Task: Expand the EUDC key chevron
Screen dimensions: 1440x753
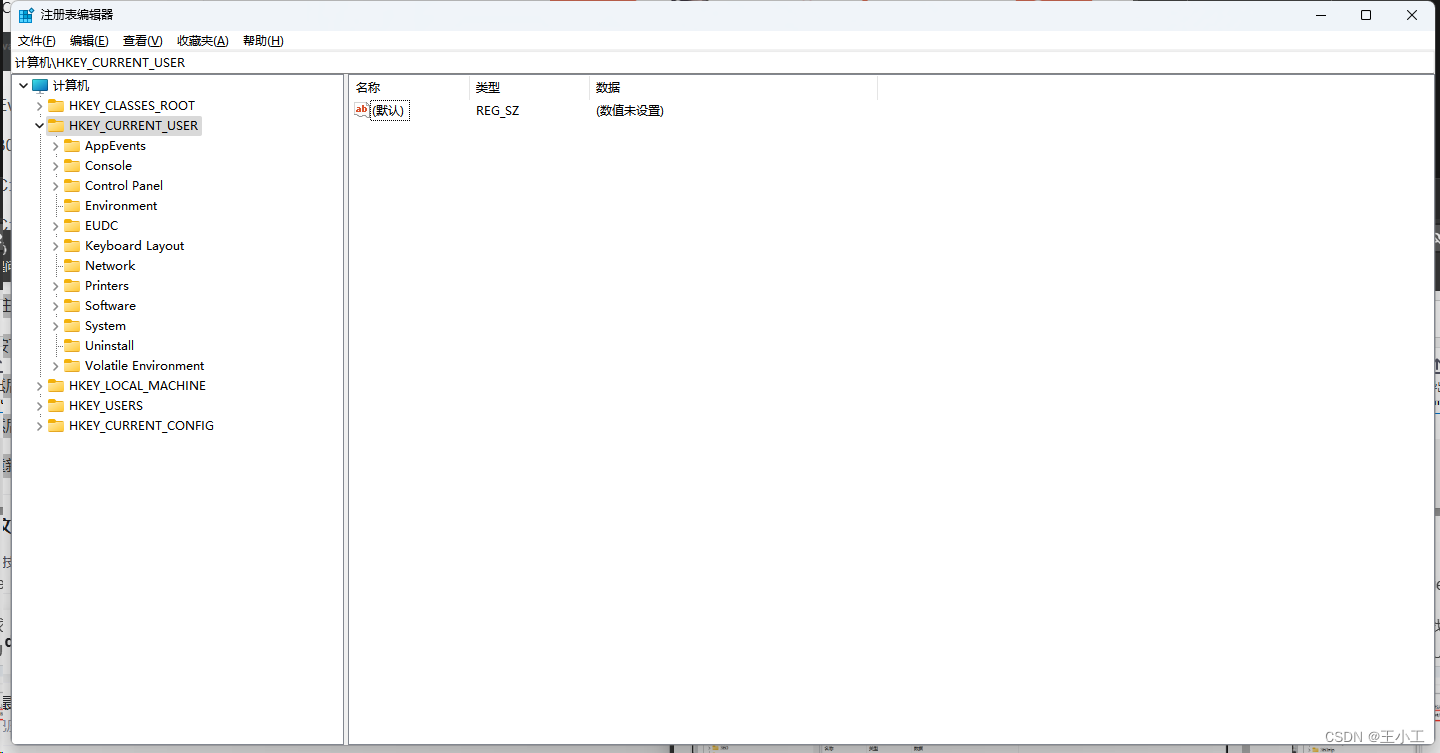Action: click(x=55, y=226)
